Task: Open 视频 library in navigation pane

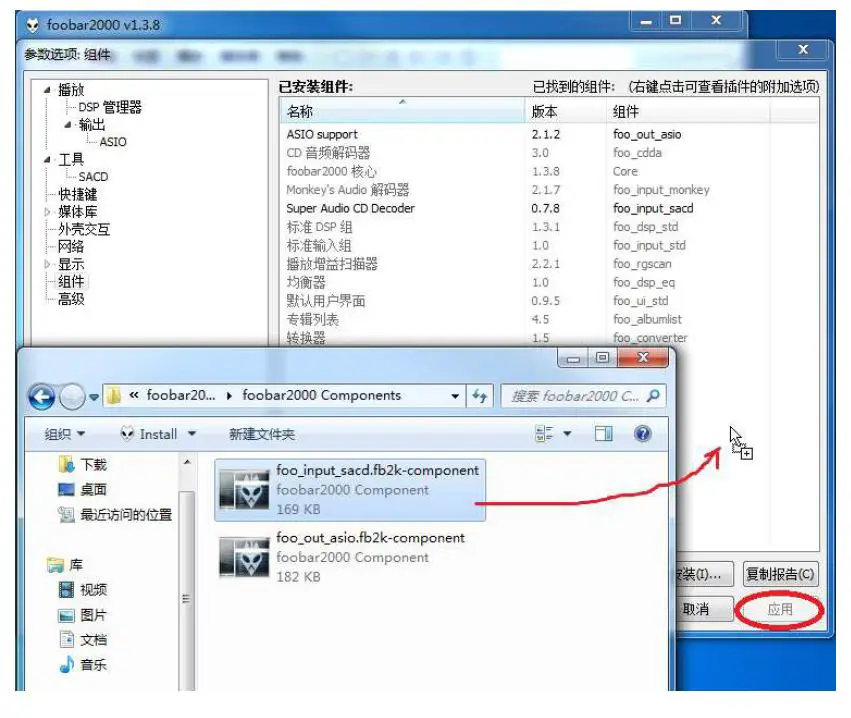Action: click(x=82, y=589)
